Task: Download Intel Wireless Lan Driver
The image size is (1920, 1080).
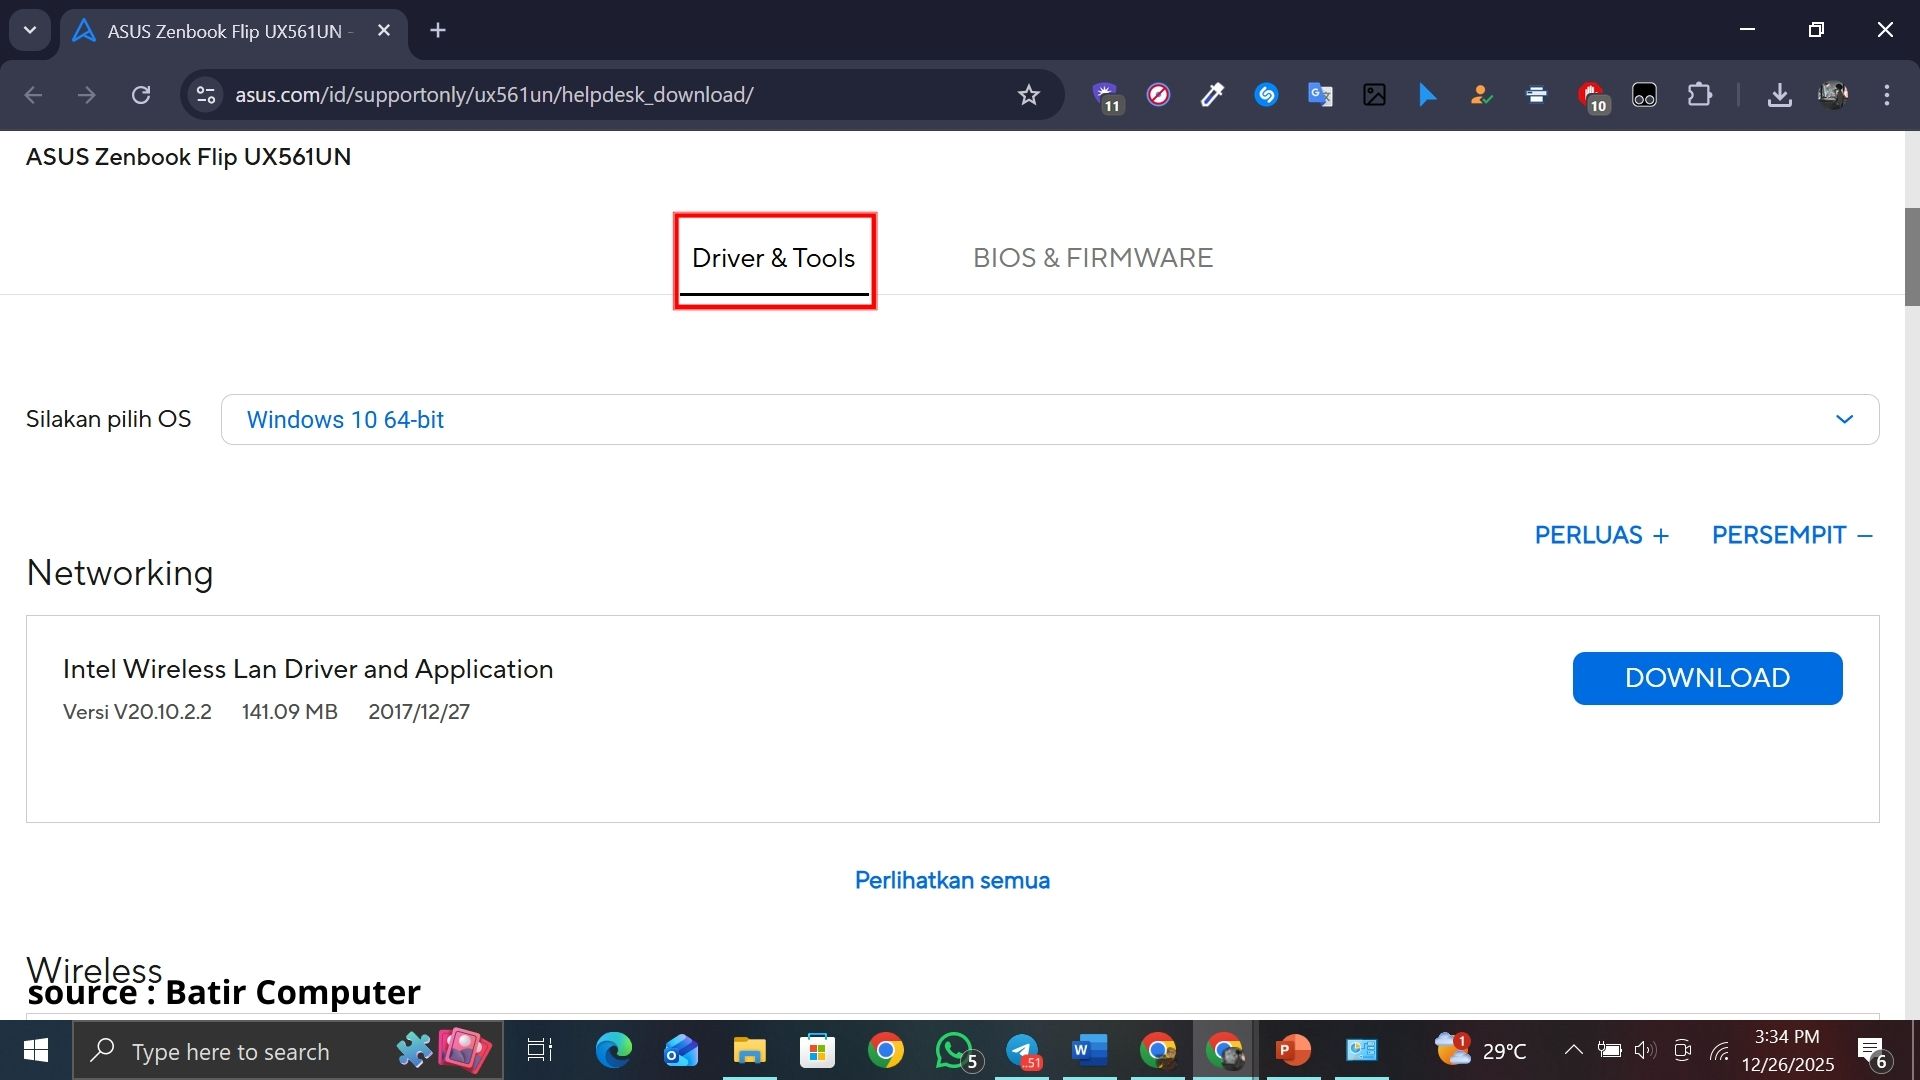Action: tap(1707, 678)
